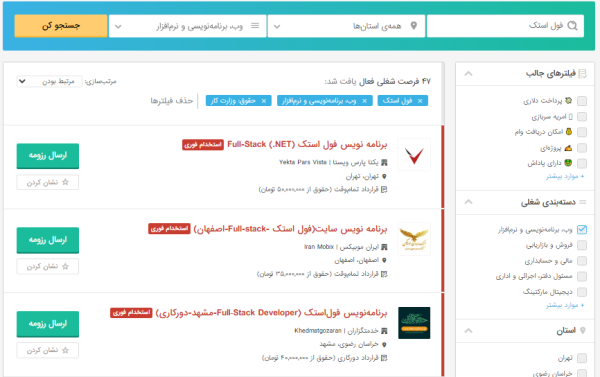Image resolution: width=600 pixels, height=377 pixels.
Task: Check the امکان دریافت وام checkbox
Action: pyautogui.click(x=582, y=132)
